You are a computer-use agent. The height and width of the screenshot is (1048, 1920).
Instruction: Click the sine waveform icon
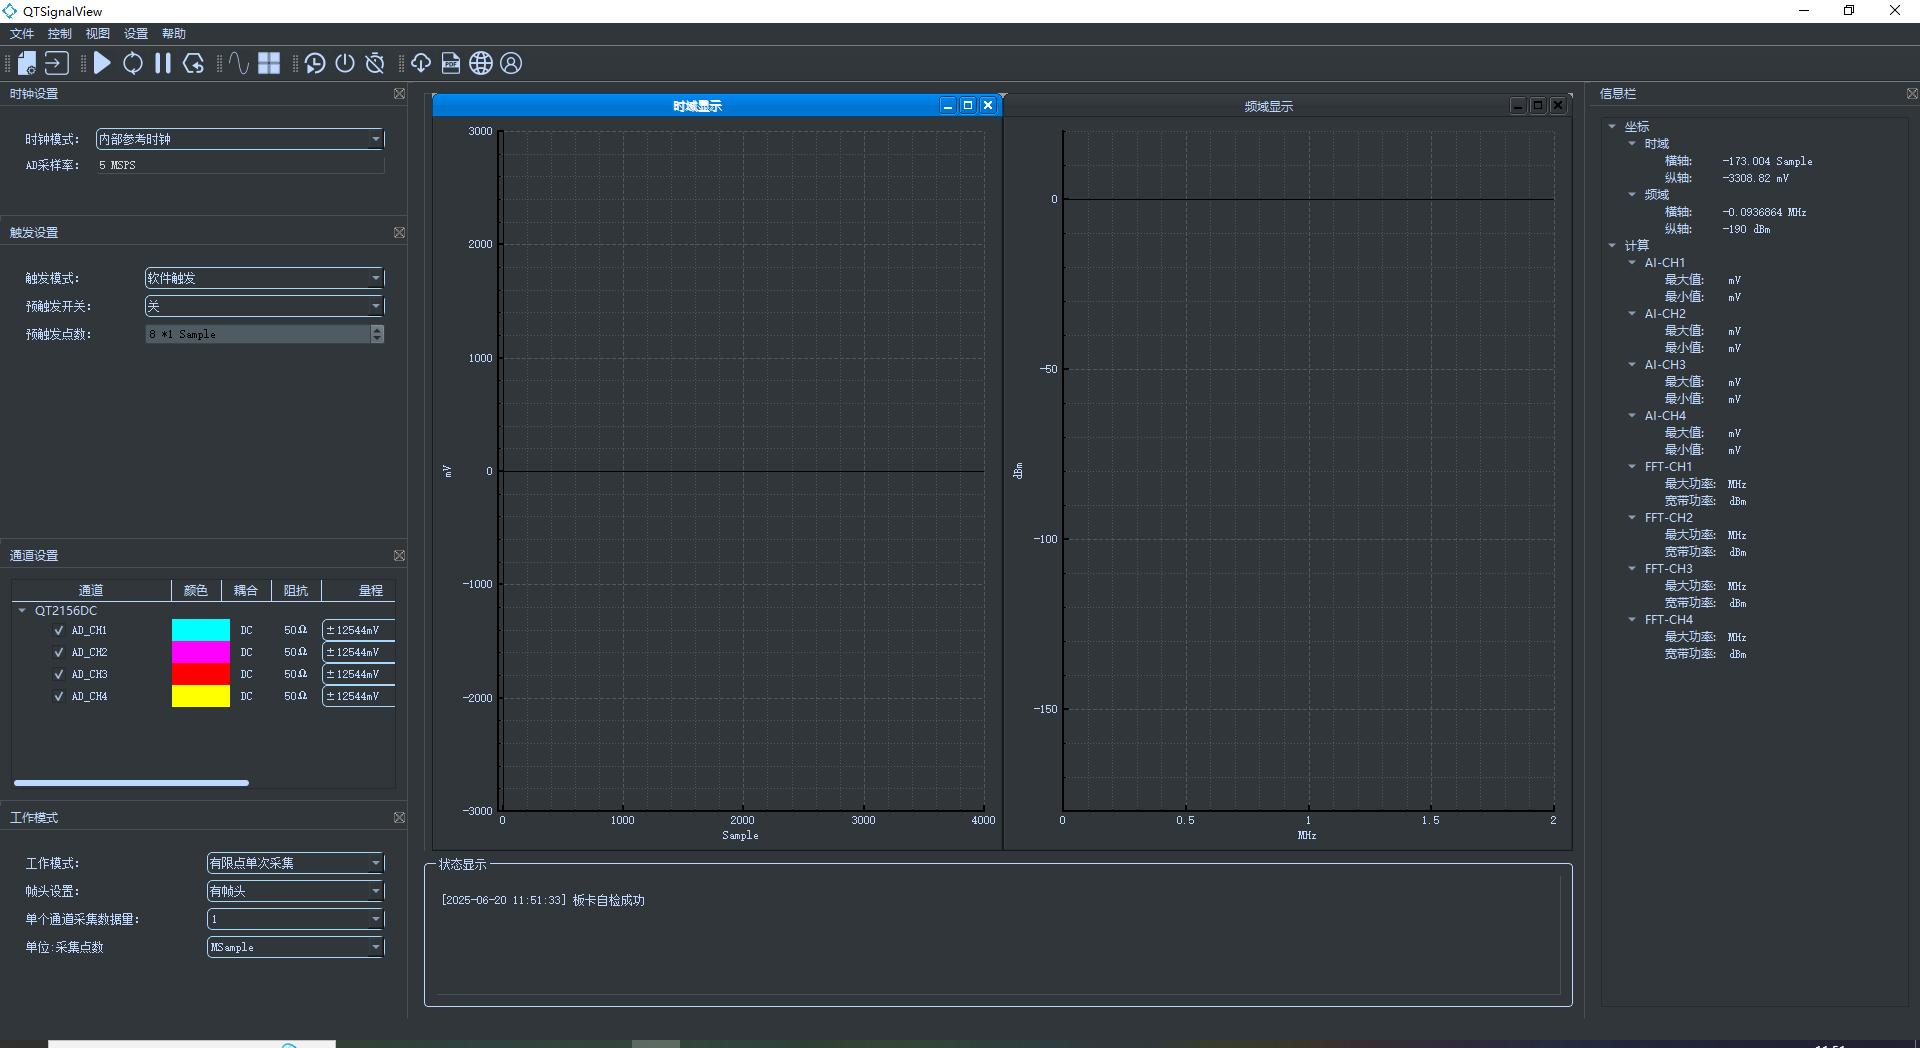coord(238,64)
